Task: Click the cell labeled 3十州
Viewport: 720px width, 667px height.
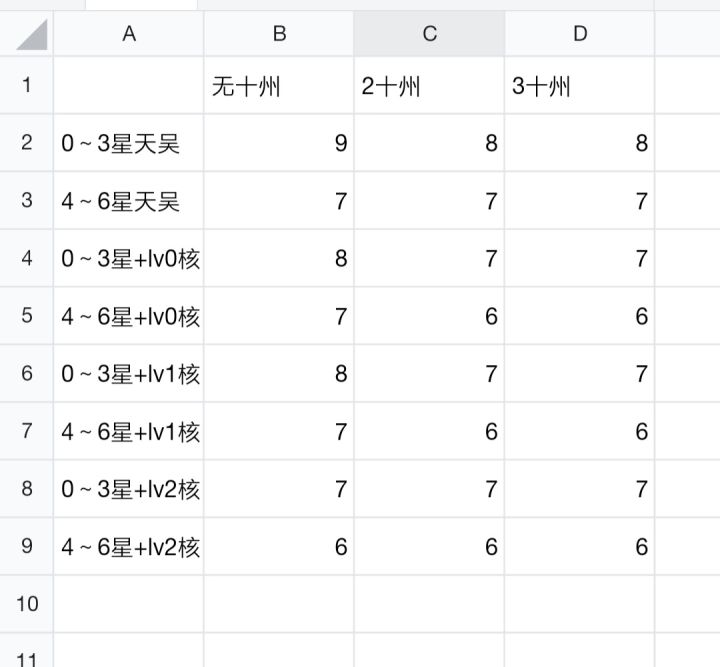Action: (x=580, y=86)
